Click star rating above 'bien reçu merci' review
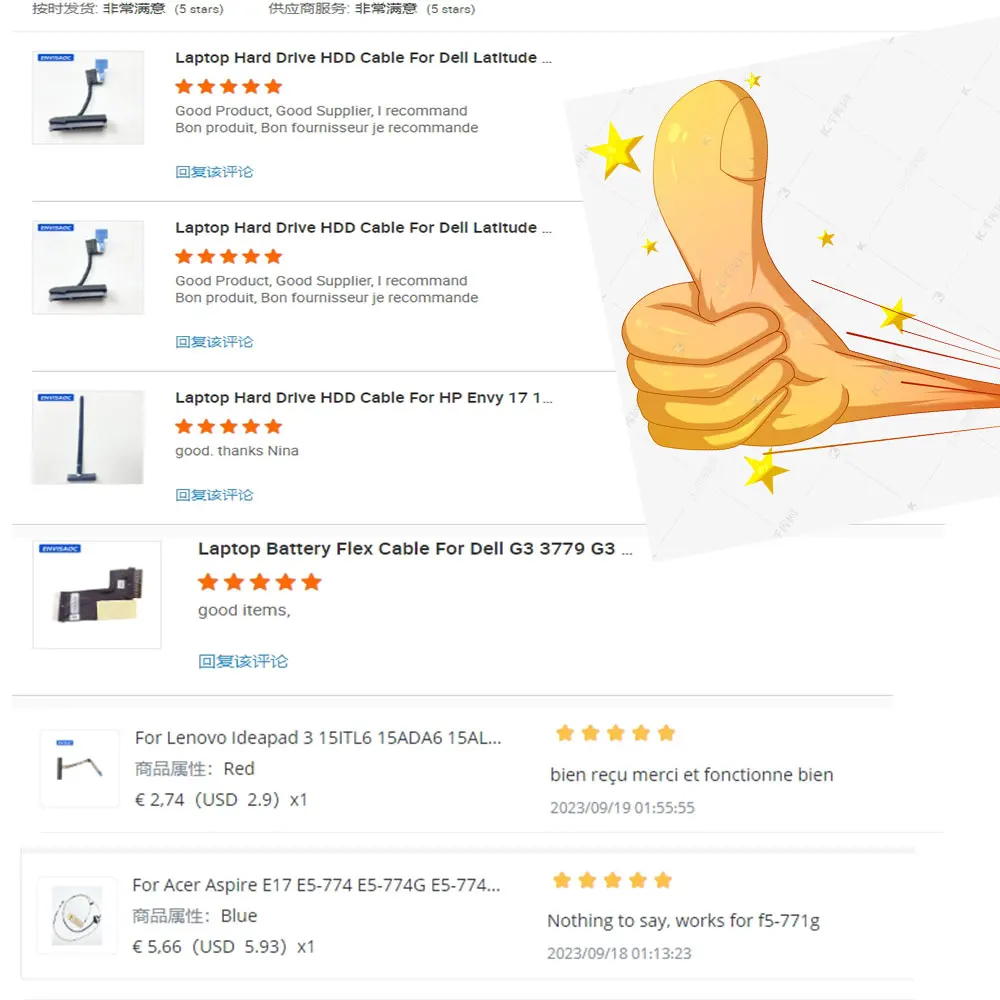The width and height of the screenshot is (1000, 1000). 615,733
